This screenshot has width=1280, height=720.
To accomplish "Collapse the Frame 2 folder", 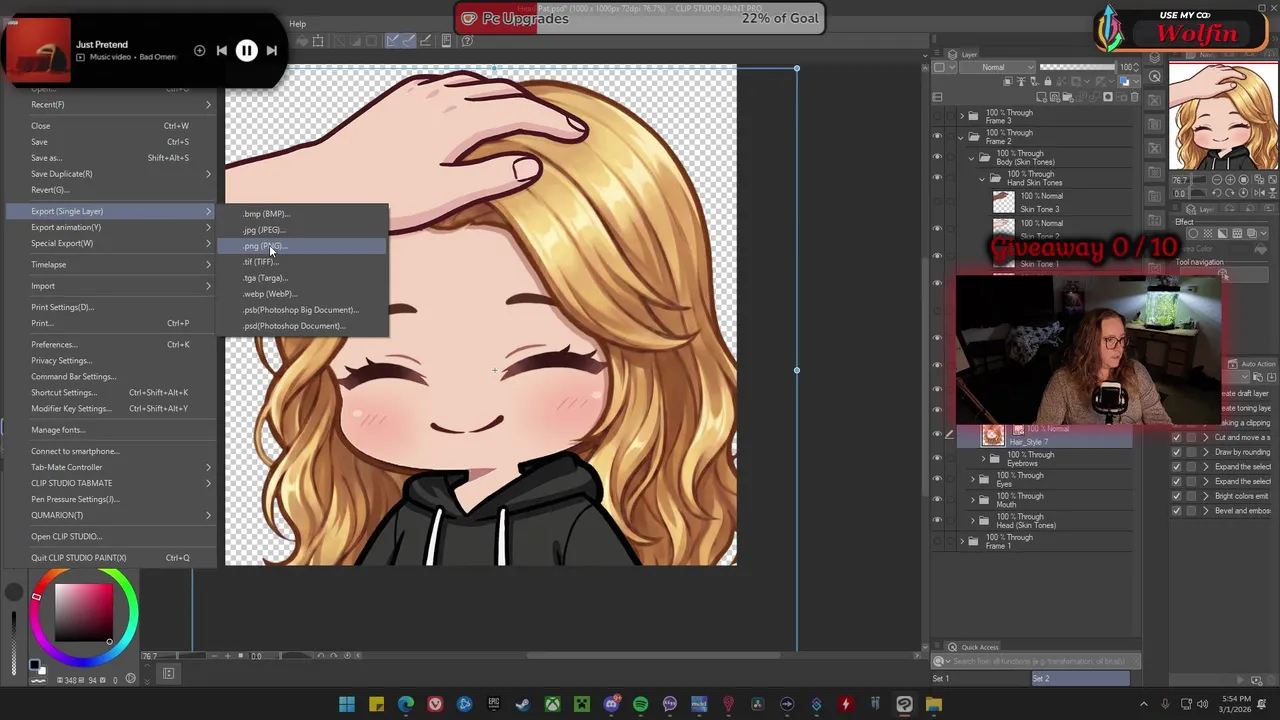I will (x=962, y=137).
